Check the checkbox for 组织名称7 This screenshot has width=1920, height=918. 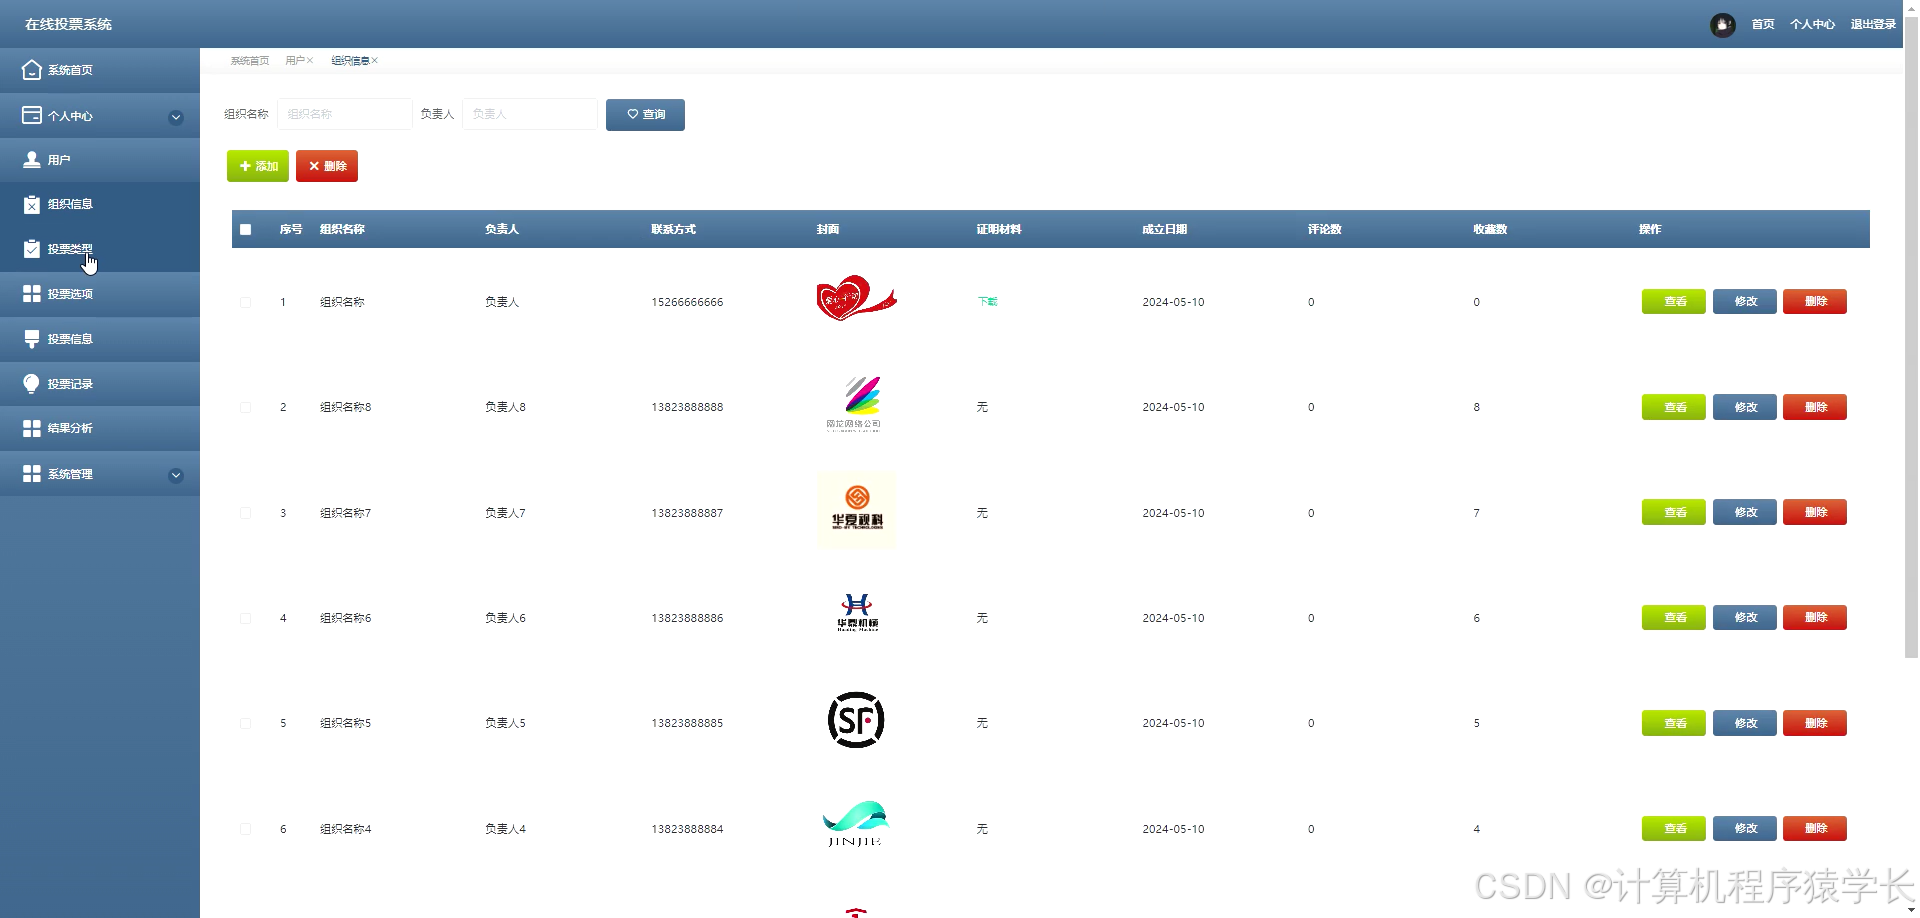click(246, 513)
